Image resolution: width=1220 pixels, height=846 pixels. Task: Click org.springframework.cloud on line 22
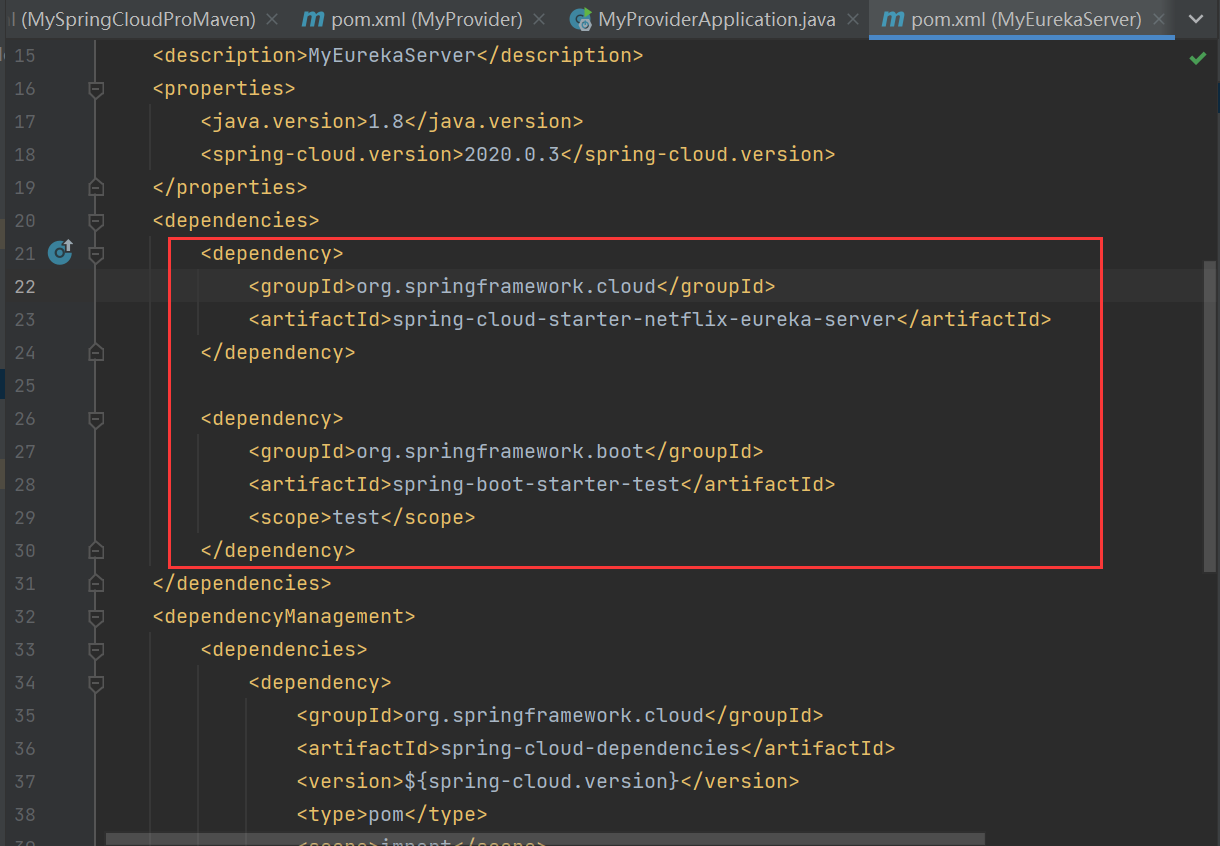pos(506,287)
